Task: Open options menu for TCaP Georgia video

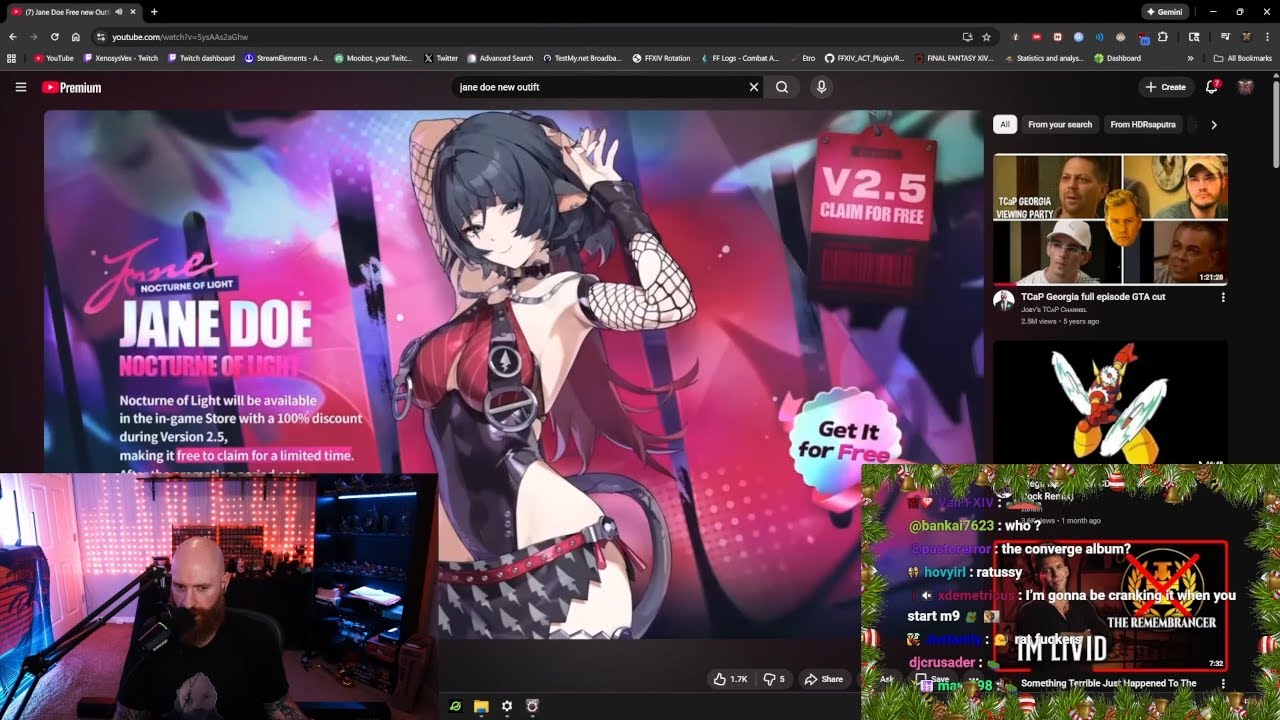Action: tap(1223, 297)
